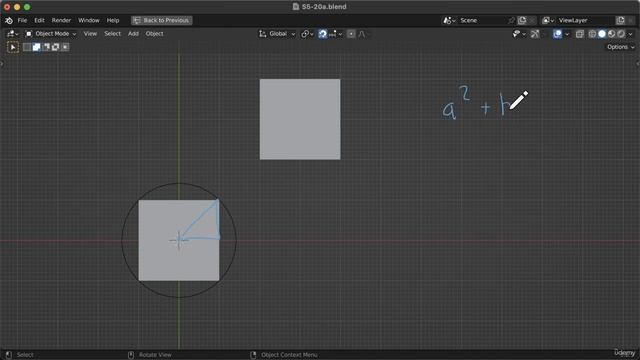Switch to material preview shading
The height and width of the screenshot is (360, 640).
click(x=611, y=34)
